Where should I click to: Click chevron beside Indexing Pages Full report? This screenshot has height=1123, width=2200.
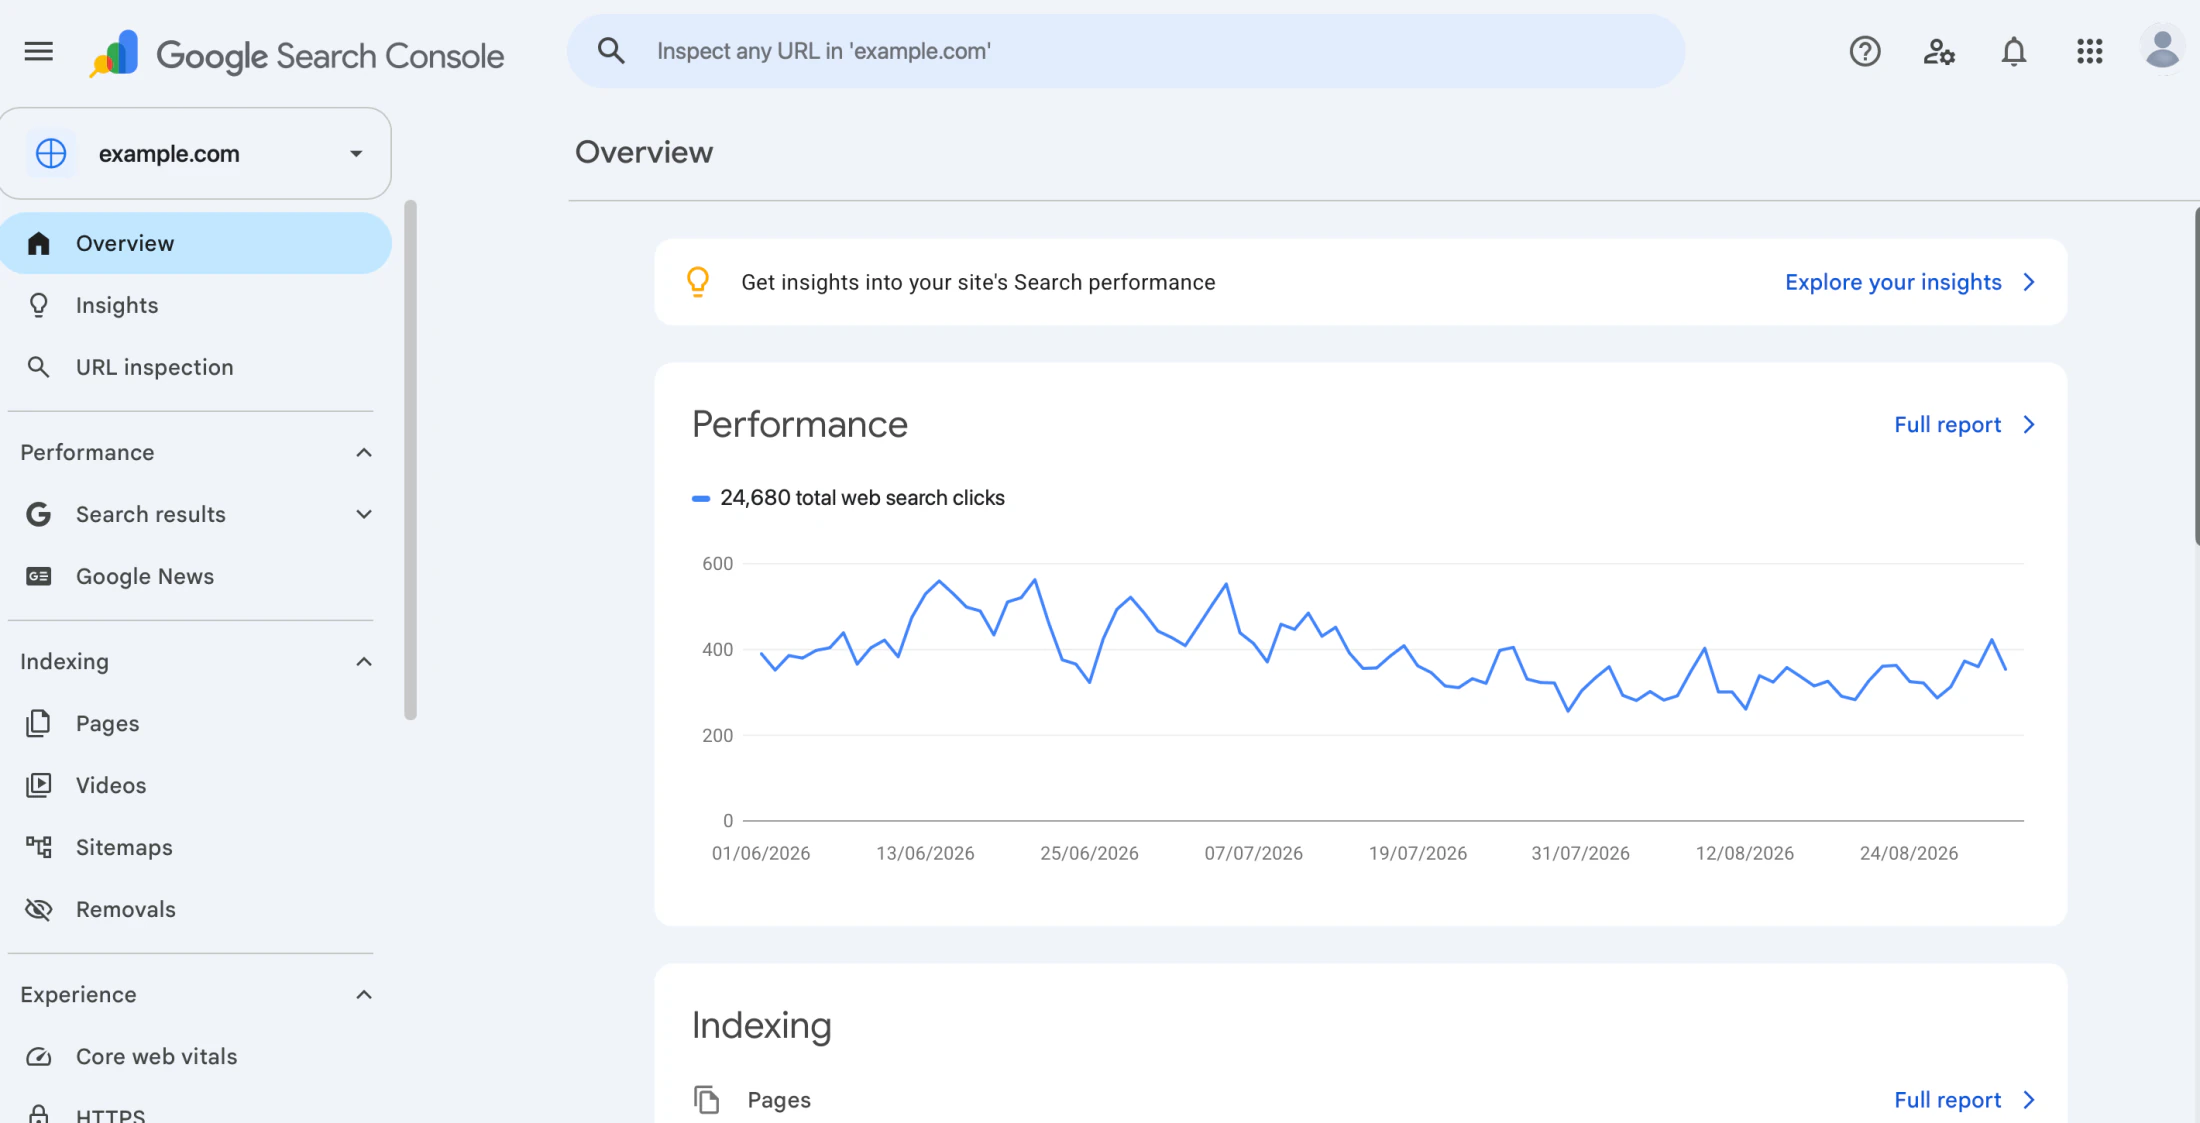[x=2029, y=1100]
